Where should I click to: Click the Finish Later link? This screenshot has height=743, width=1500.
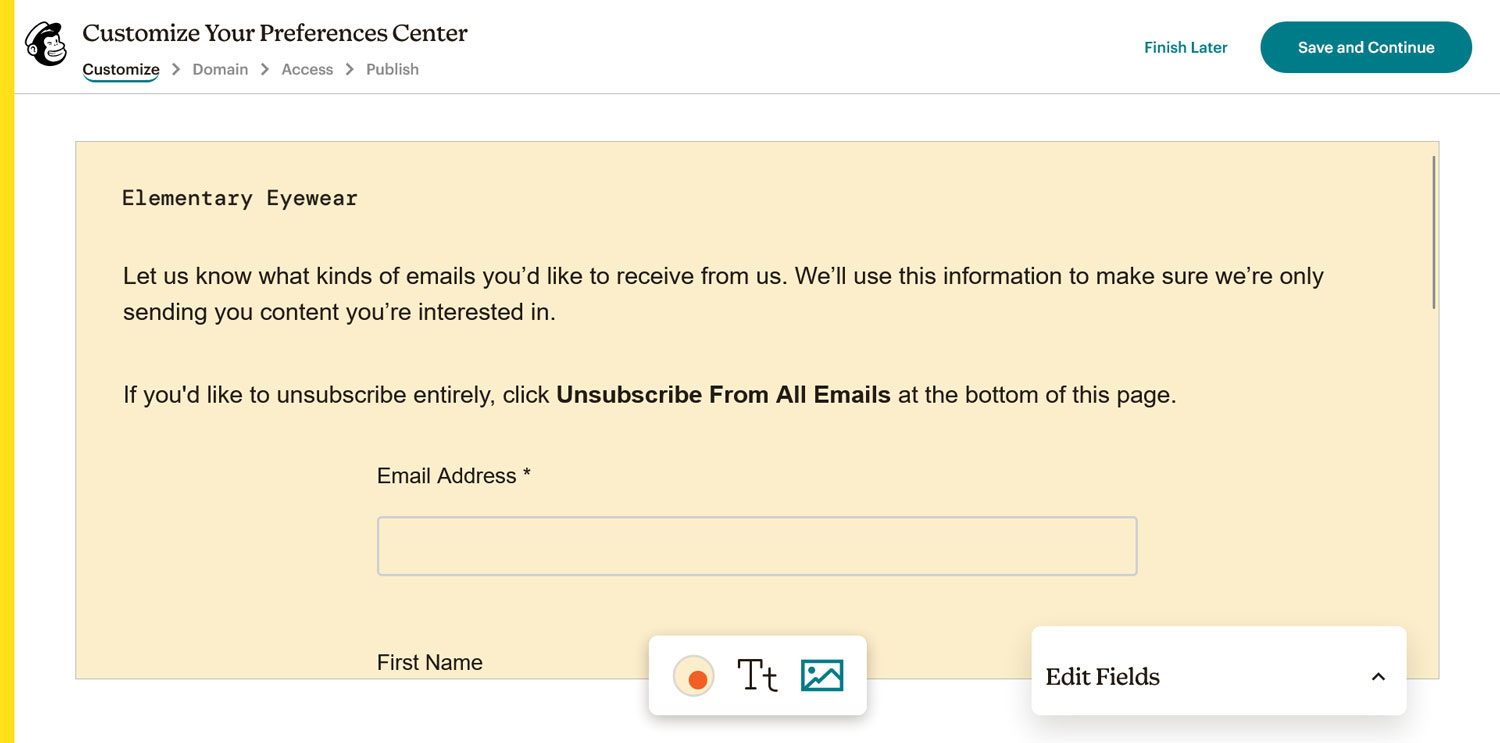(1185, 47)
